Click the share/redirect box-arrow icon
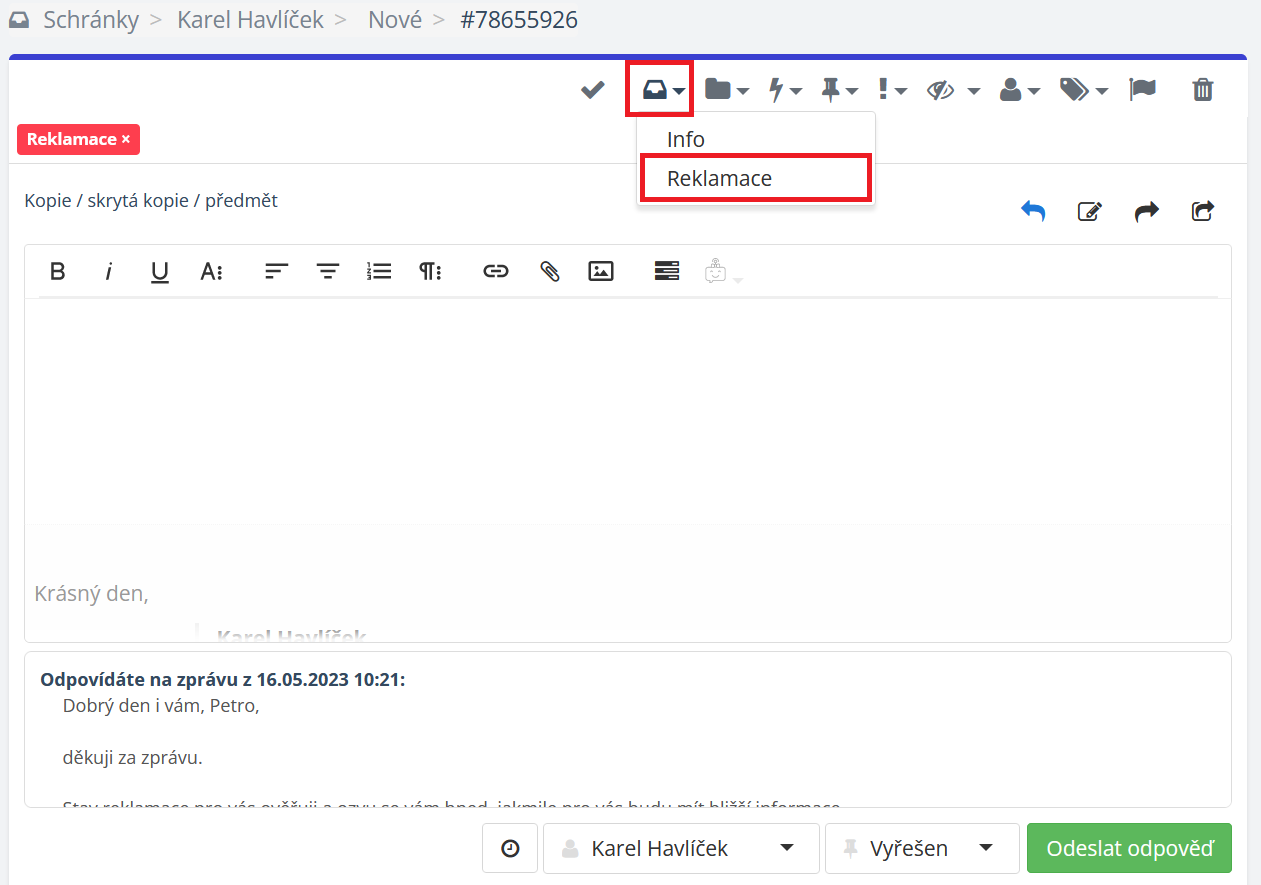1261x885 pixels. (1203, 211)
